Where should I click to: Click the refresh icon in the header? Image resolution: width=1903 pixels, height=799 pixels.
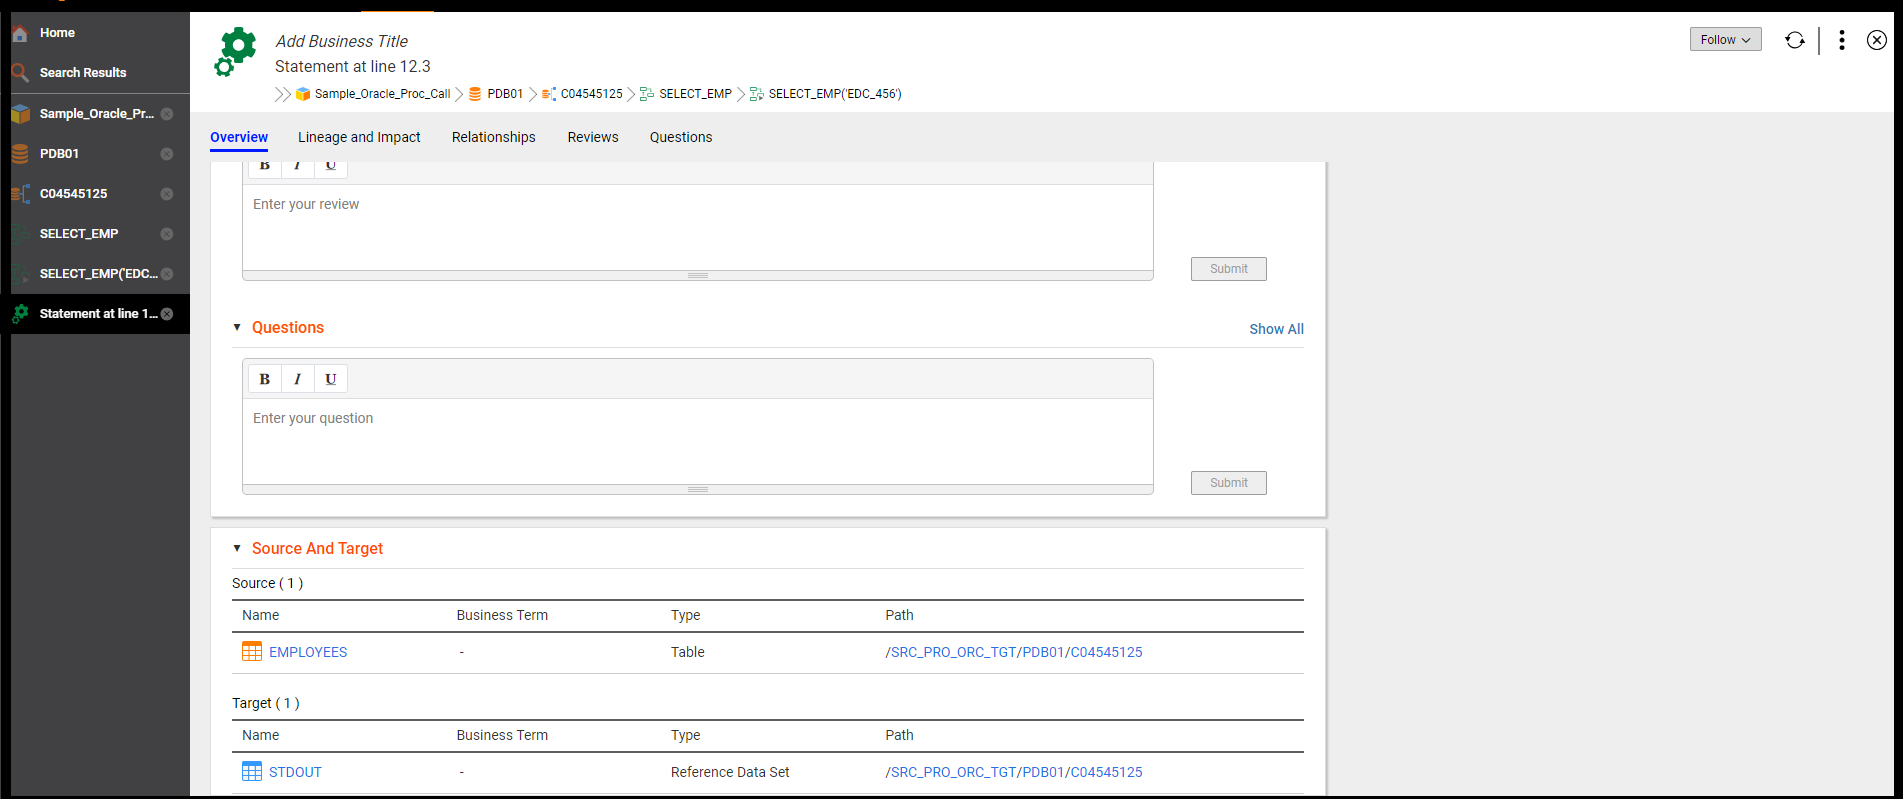(1795, 40)
